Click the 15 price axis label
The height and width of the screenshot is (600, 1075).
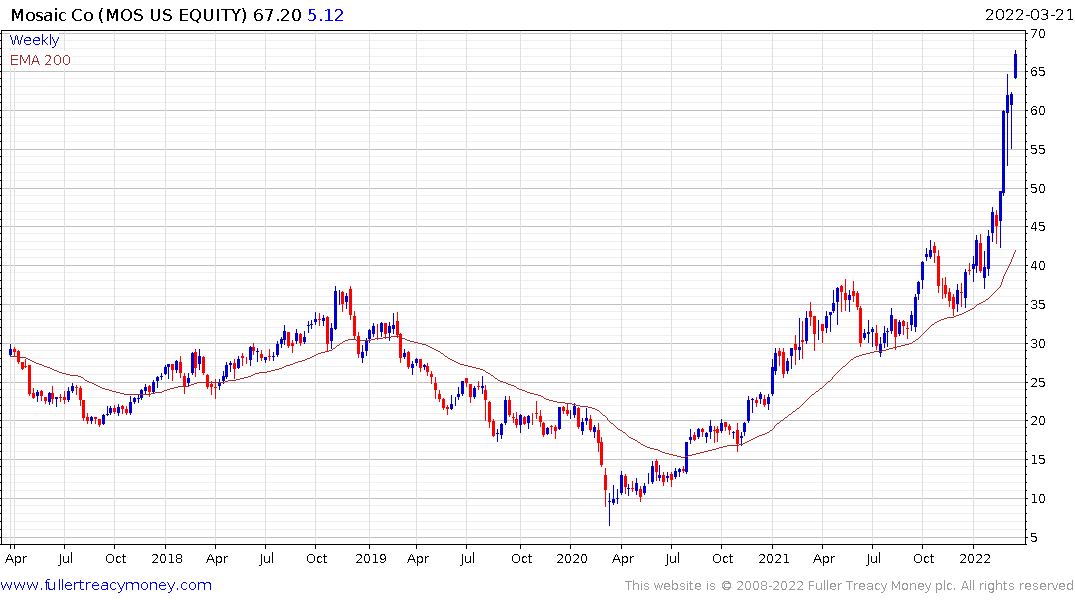(1038, 459)
